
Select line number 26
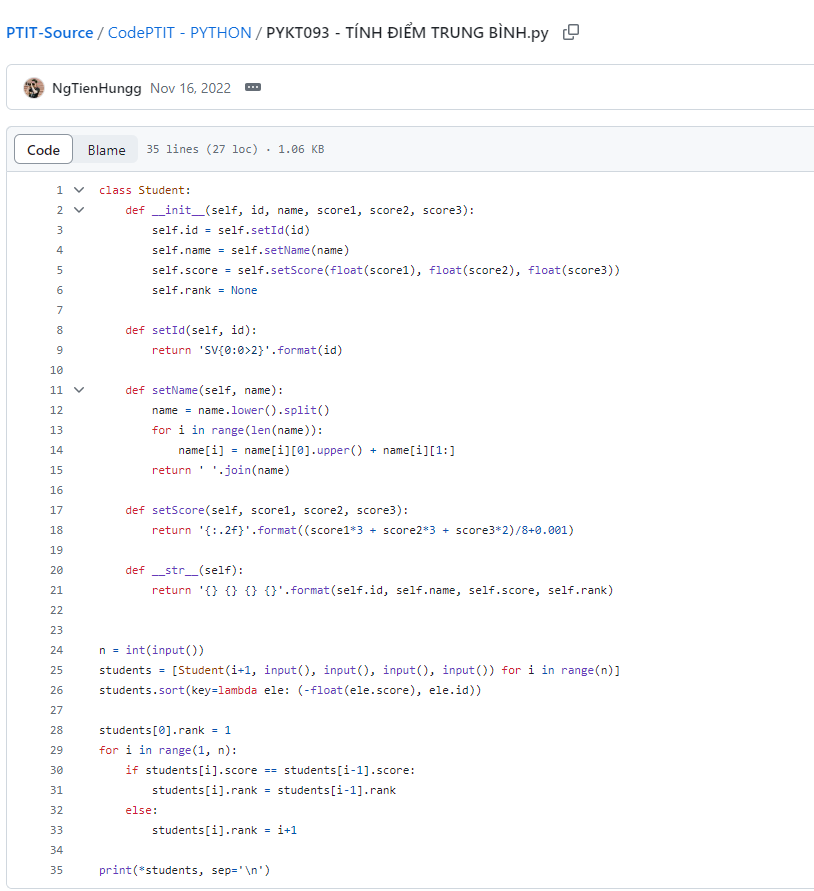tap(56, 690)
